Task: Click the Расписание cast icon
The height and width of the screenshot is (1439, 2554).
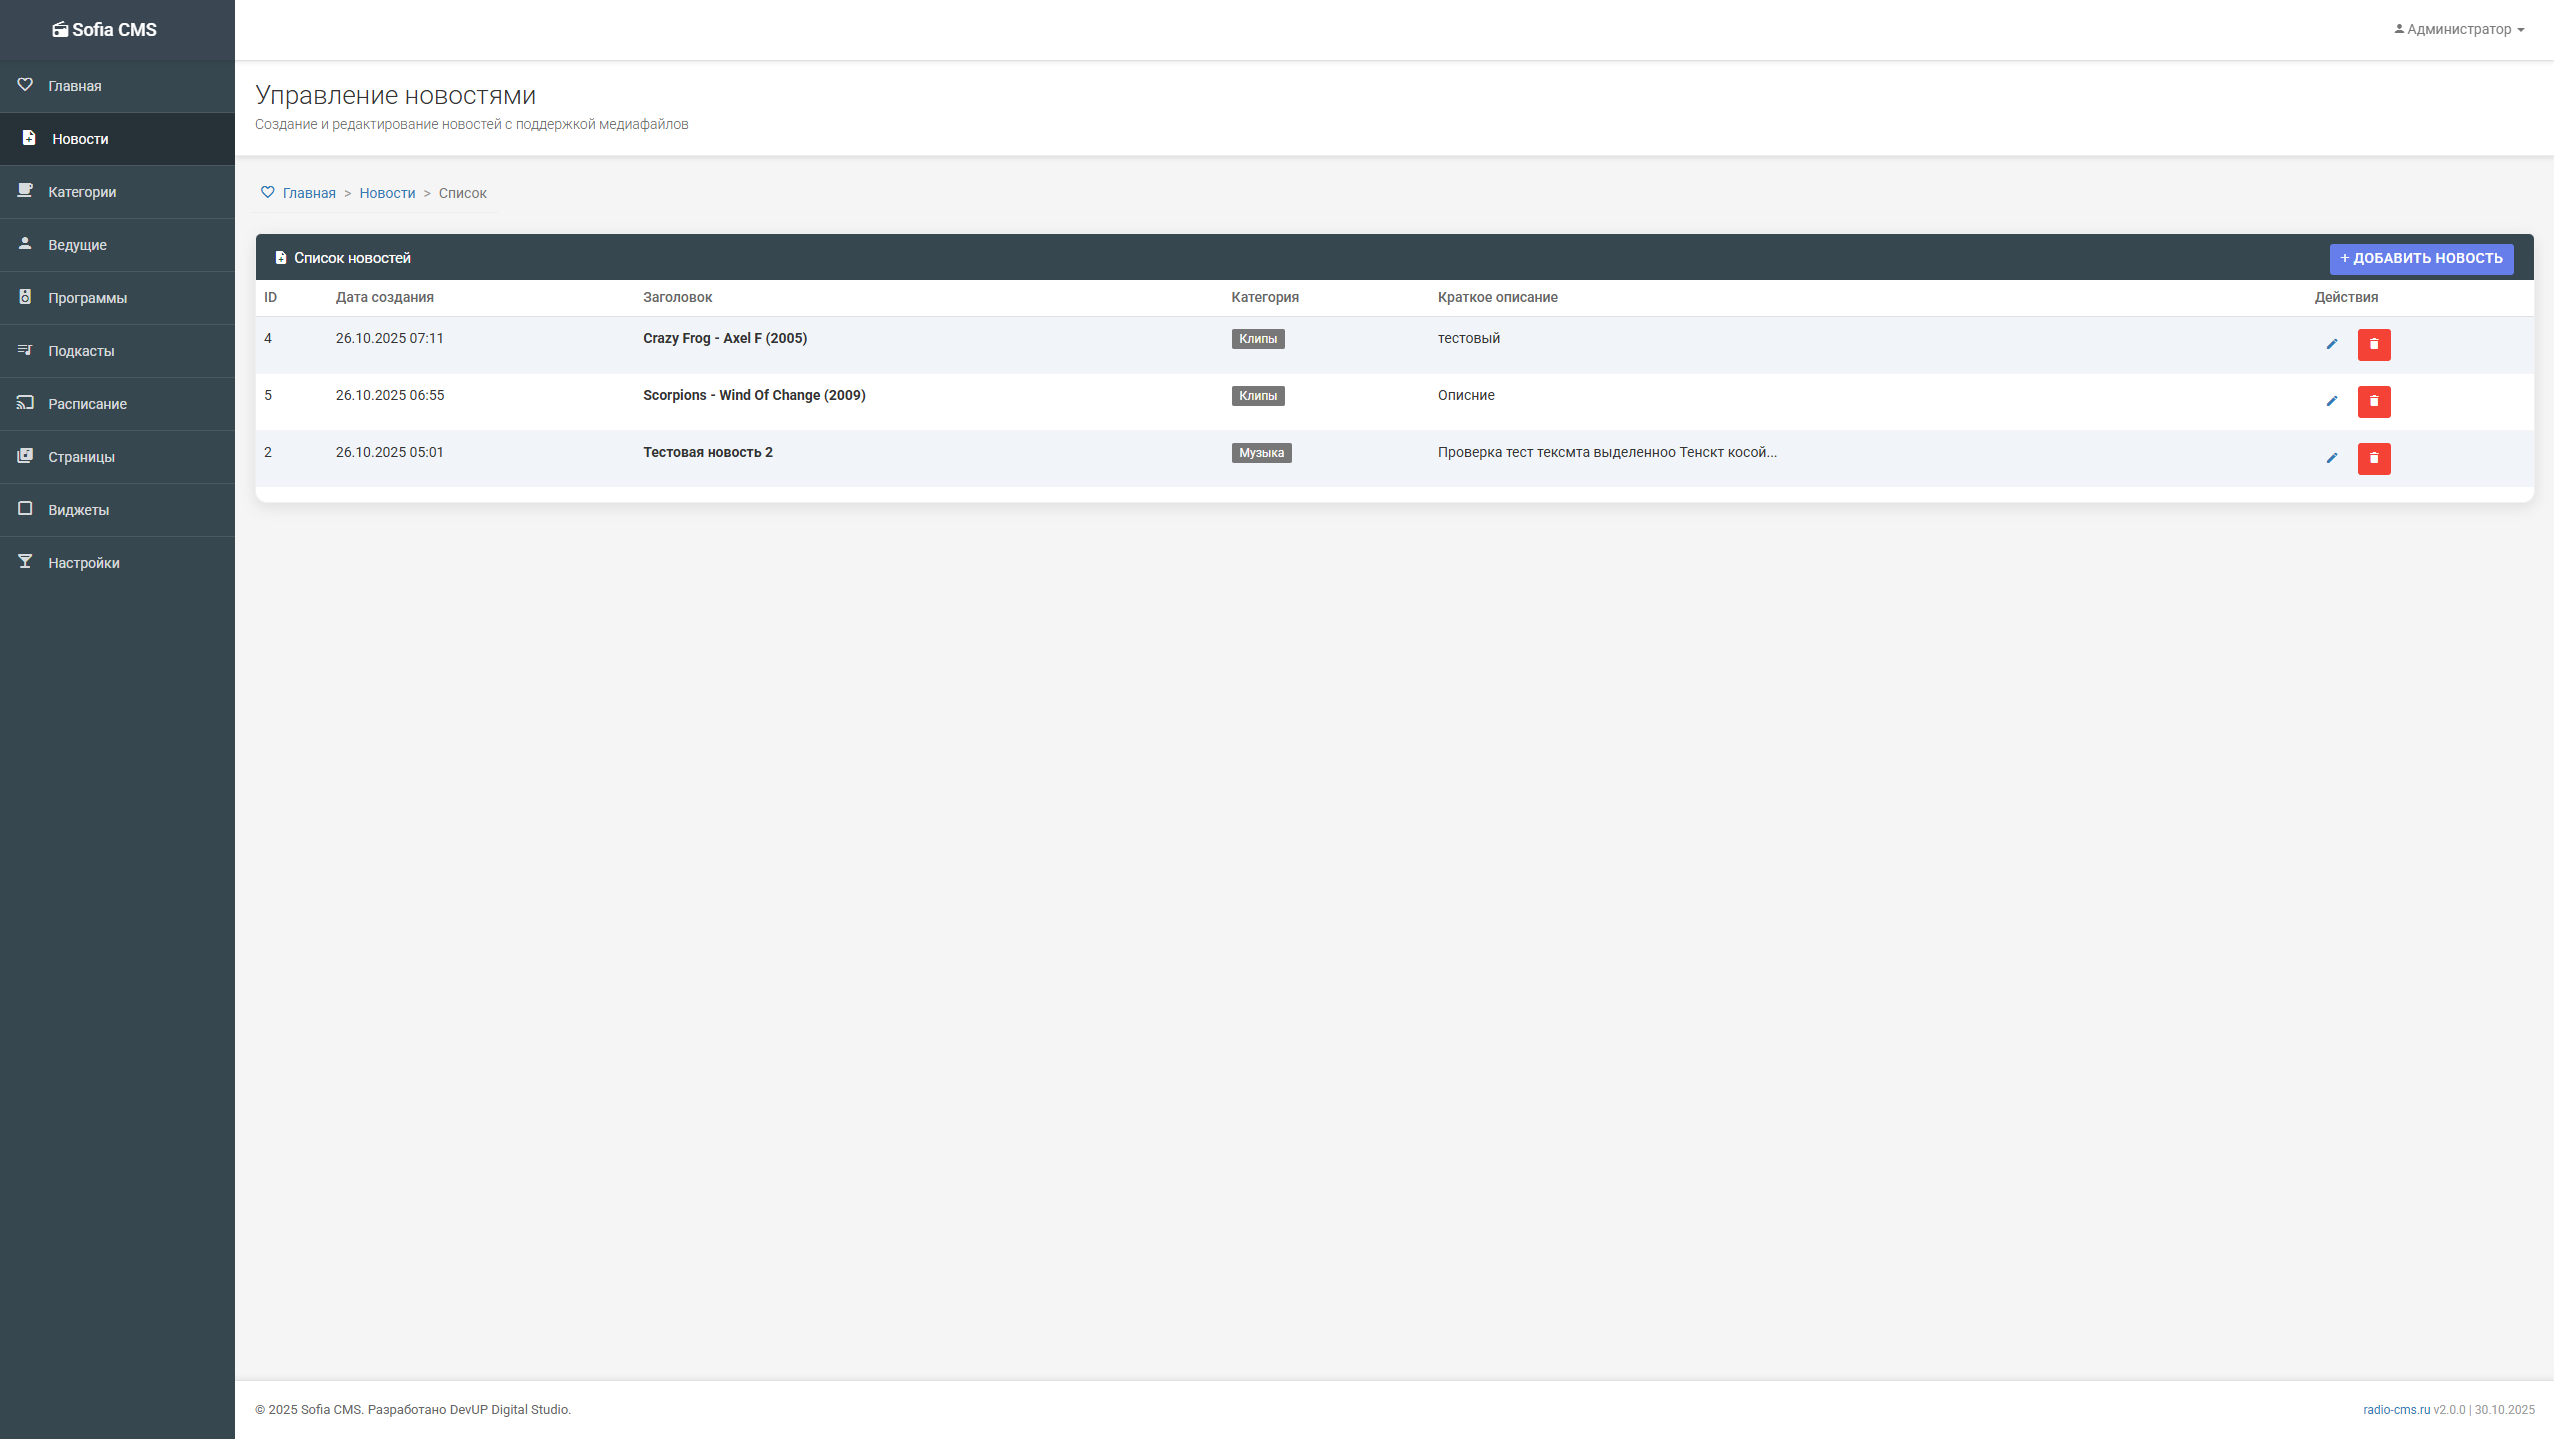Action: pyautogui.click(x=26, y=403)
